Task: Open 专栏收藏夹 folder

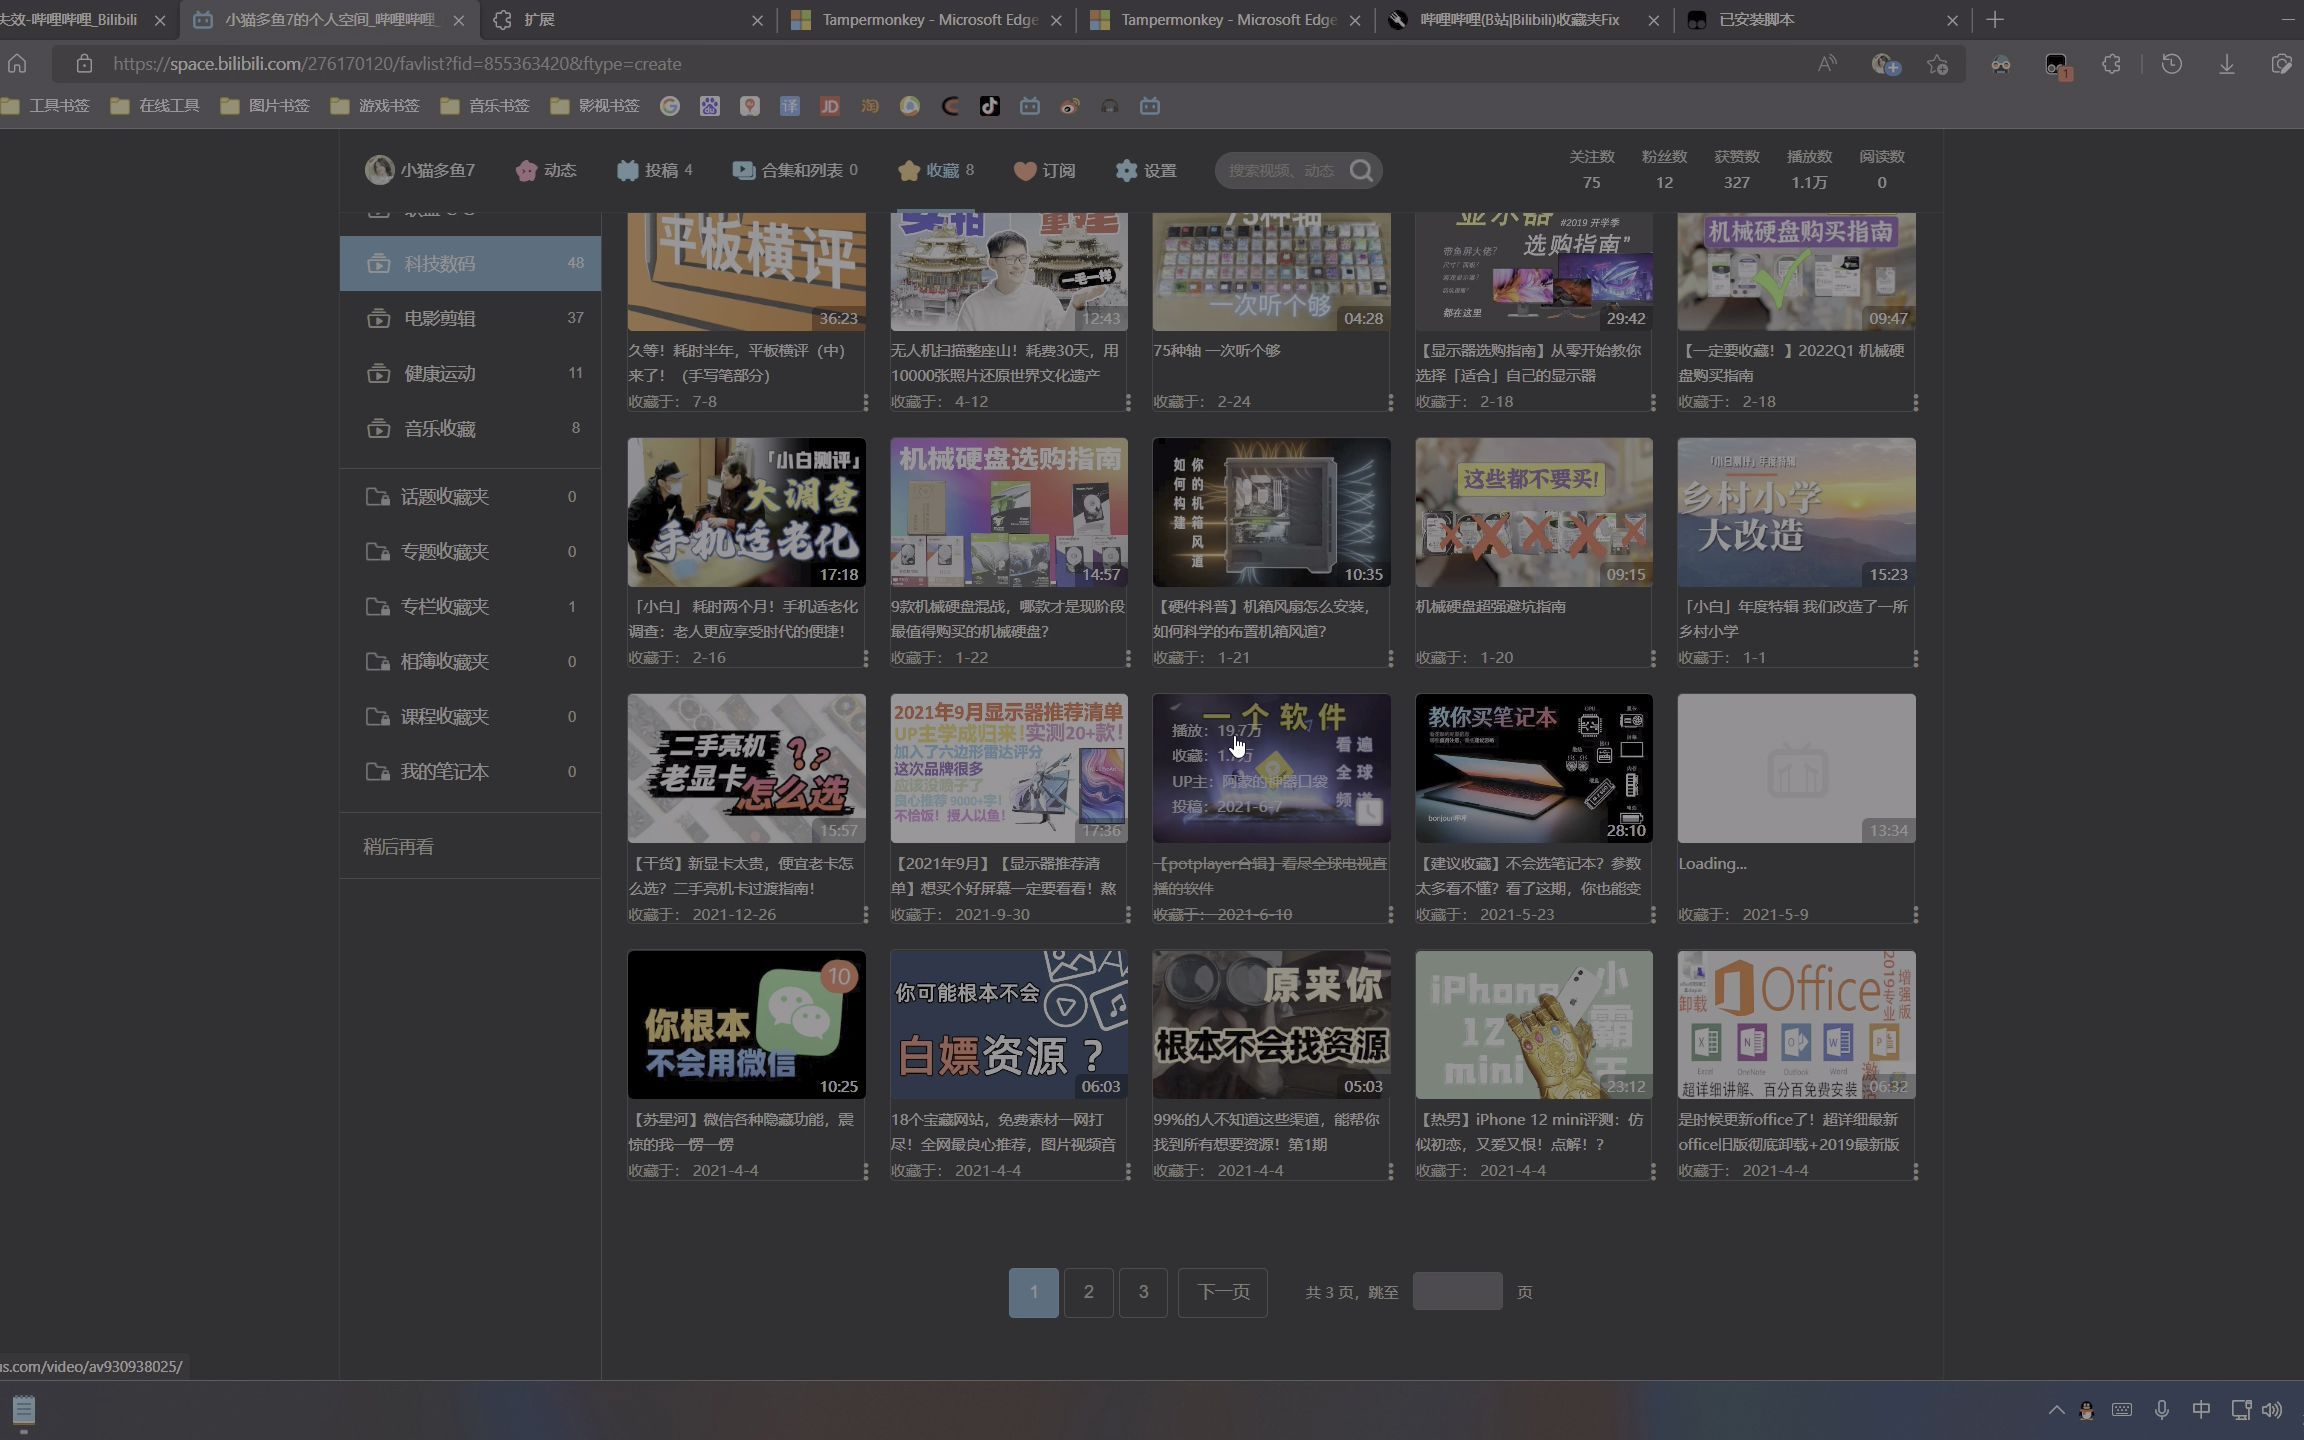Action: pyautogui.click(x=470, y=607)
